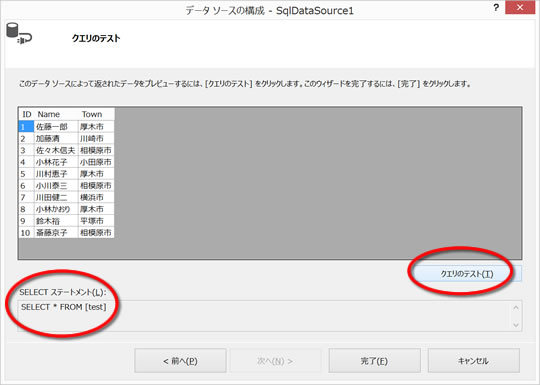Select the Town column header

[x=96, y=114]
